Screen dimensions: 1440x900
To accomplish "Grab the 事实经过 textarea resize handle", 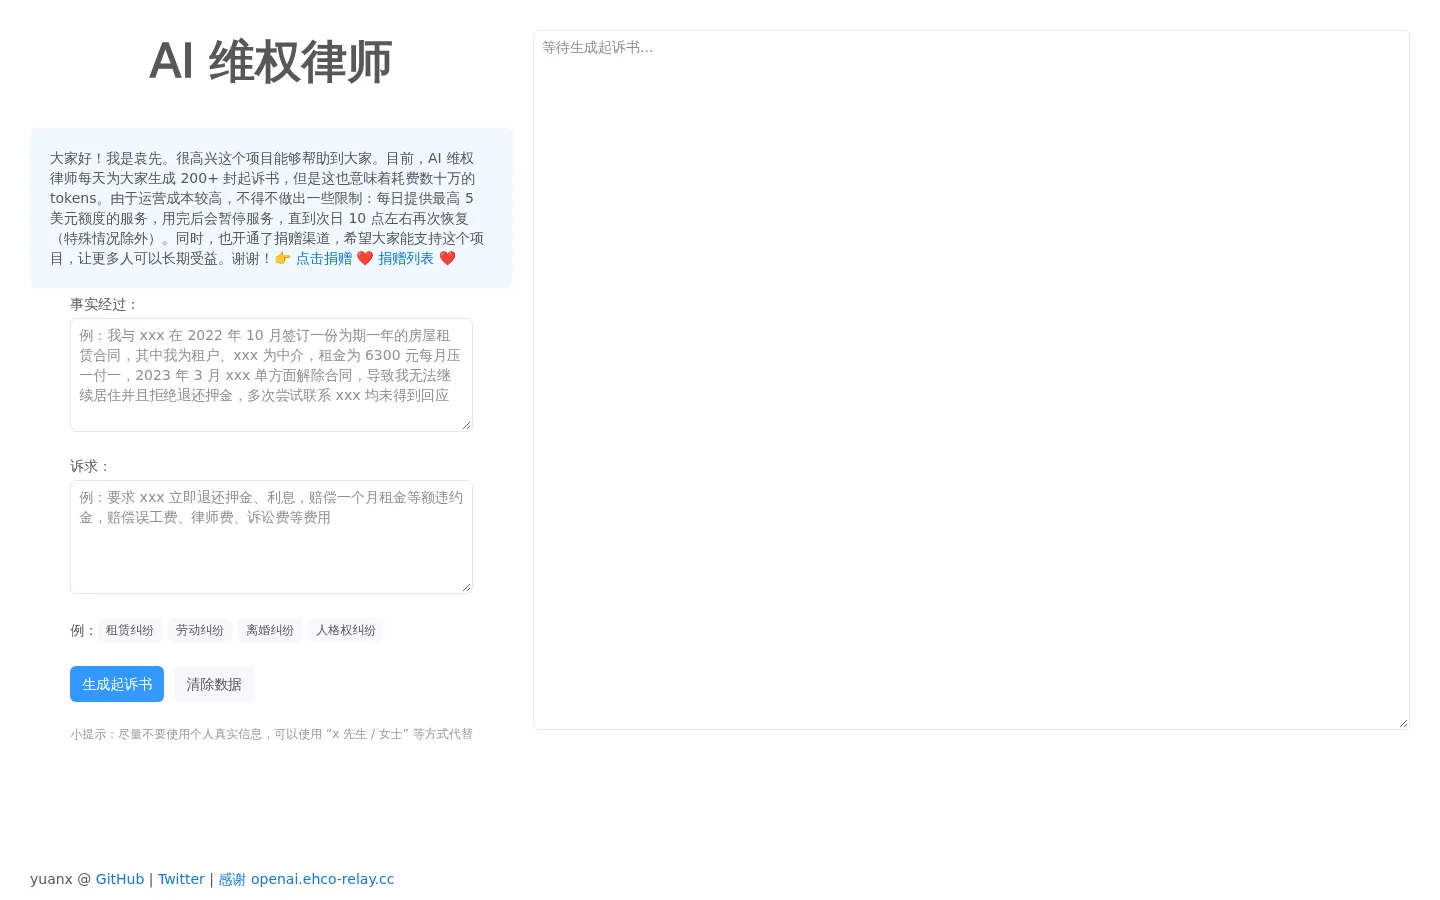I will 466,425.
